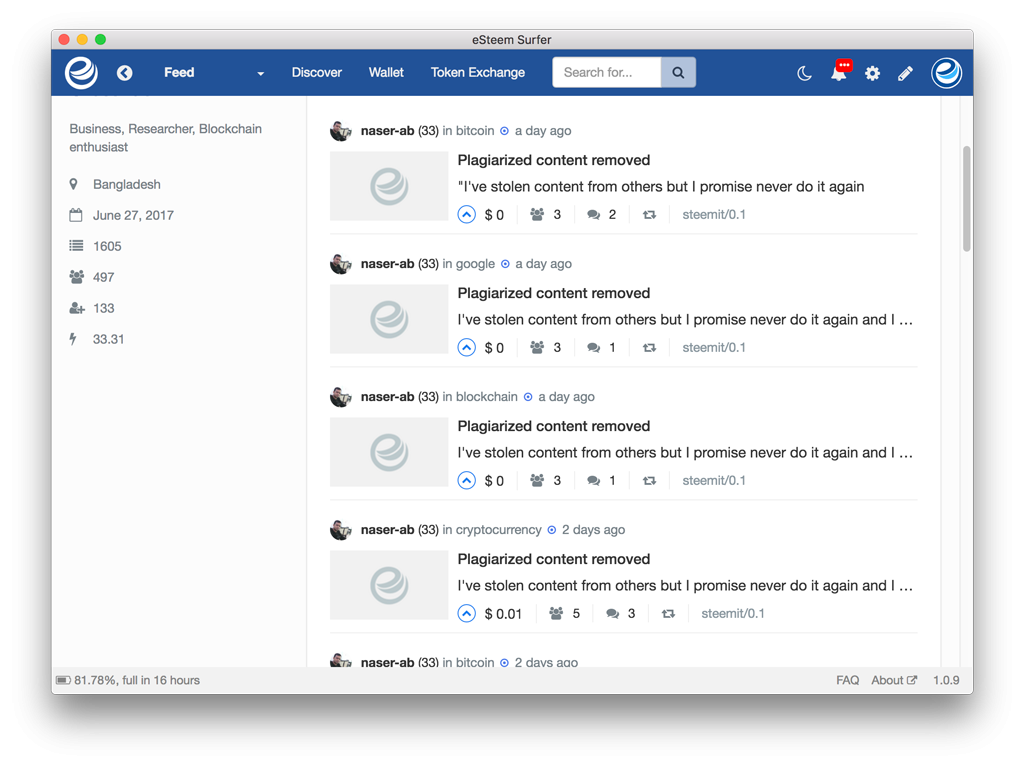Open the FAQ link in footer
This screenshot has width=1024, height=767.
[848, 680]
